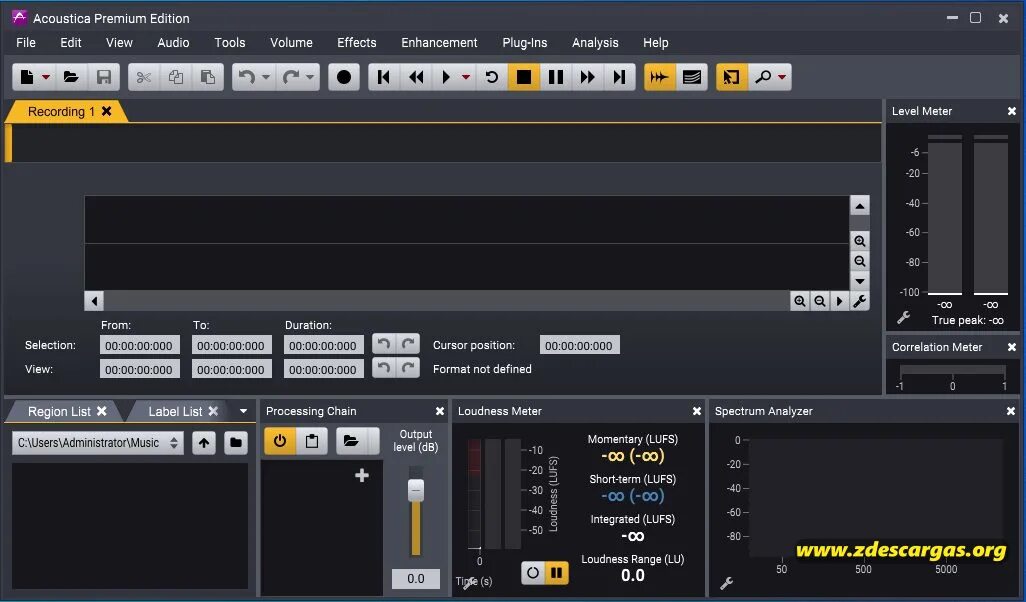The height and width of the screenshot is (602, 1026).
Task: Click the Fast forward button
Action: [x=588, y=77]
